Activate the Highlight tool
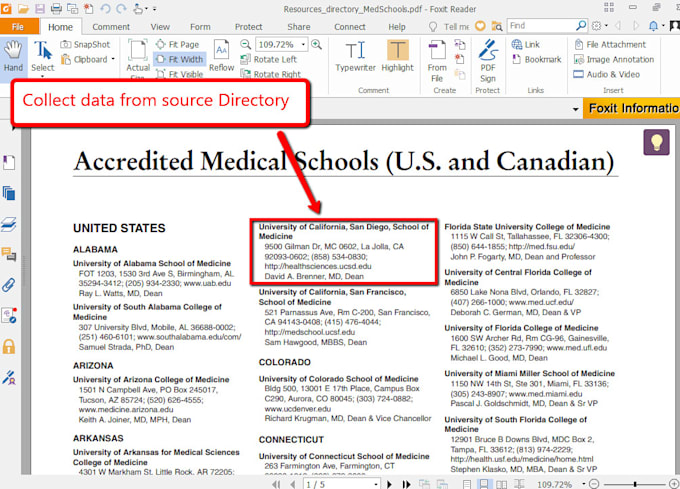The height and width of the screenshot is (489, 680). click(x=398, y=56)
